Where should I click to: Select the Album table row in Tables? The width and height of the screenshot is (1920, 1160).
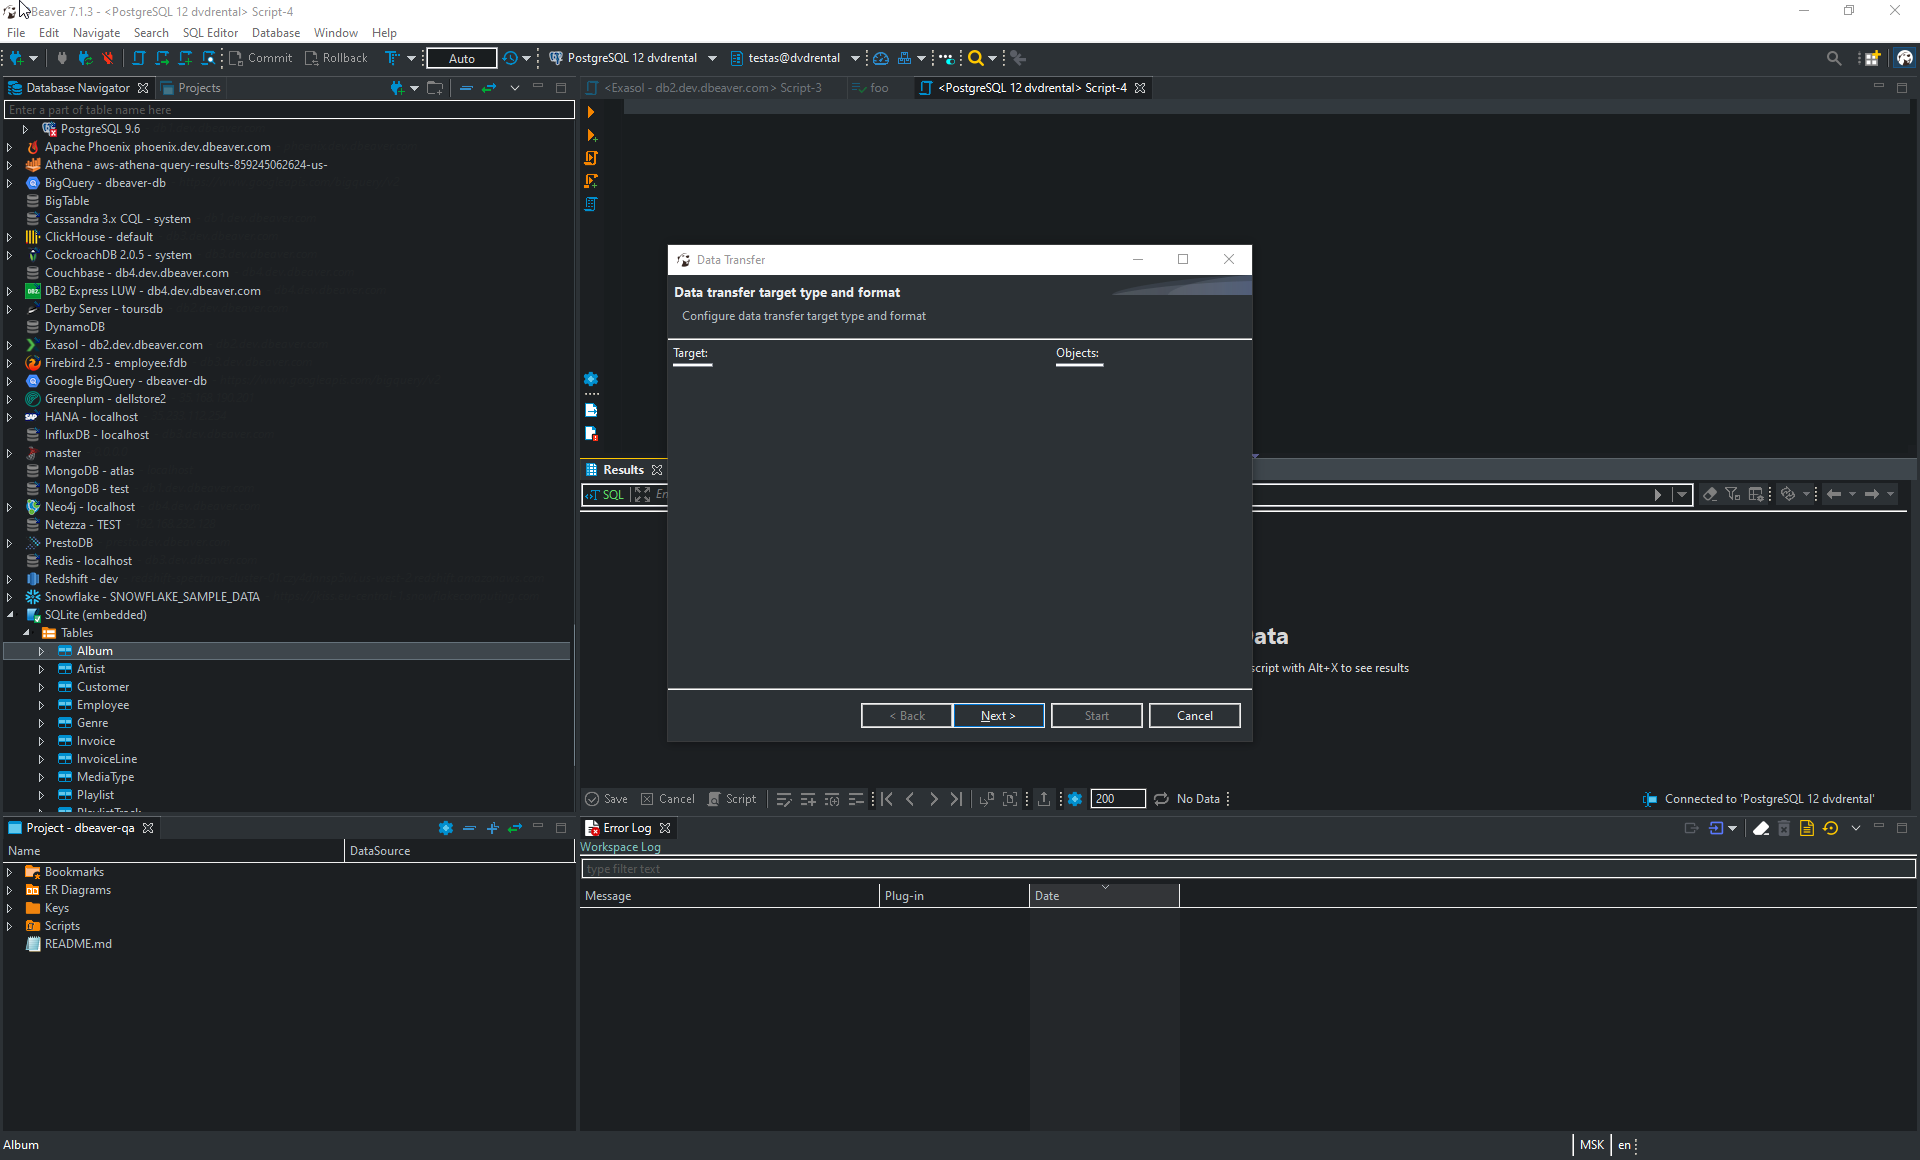(93, 650)
